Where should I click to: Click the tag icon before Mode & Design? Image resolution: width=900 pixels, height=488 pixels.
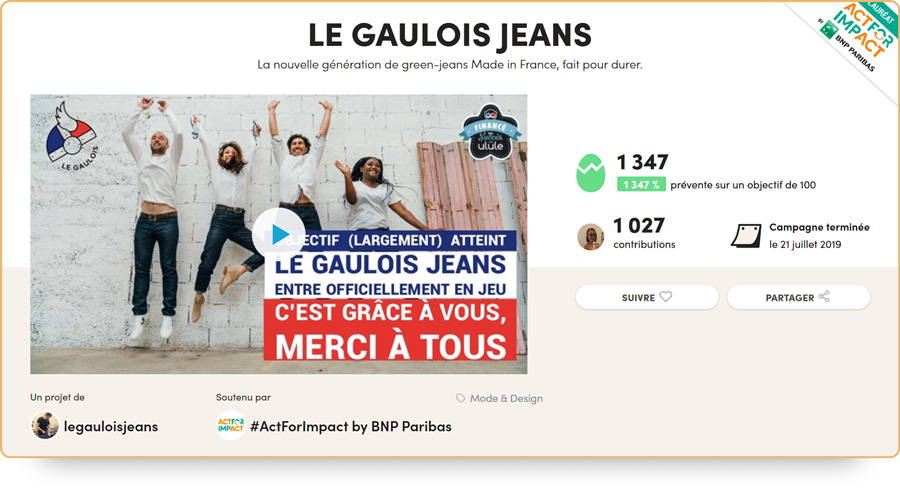(460, 398)
